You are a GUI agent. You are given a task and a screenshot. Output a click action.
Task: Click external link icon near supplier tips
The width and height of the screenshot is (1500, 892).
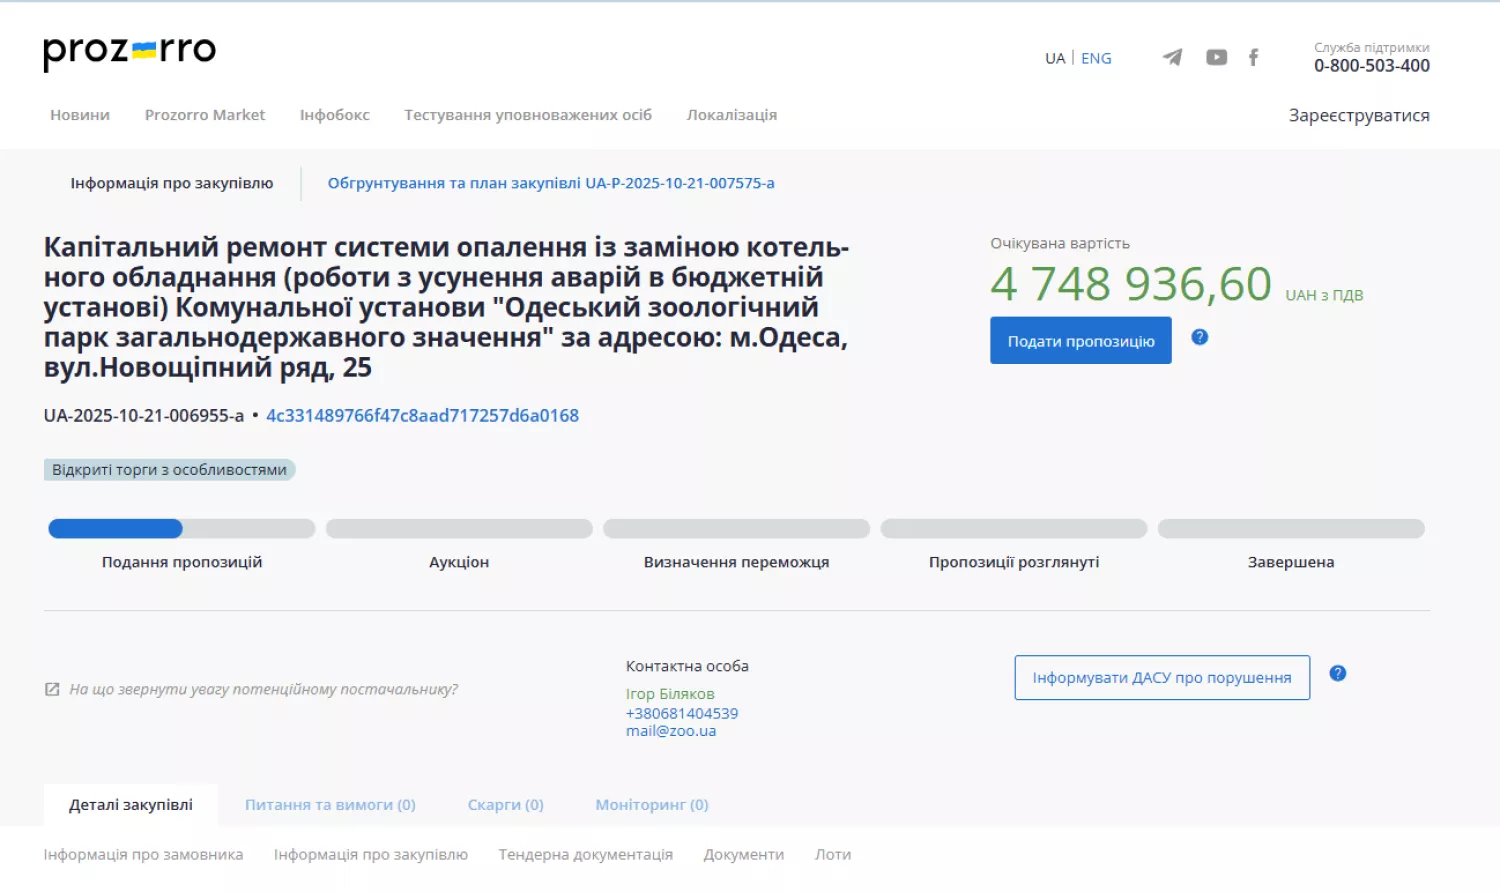(x=52, y=689)
